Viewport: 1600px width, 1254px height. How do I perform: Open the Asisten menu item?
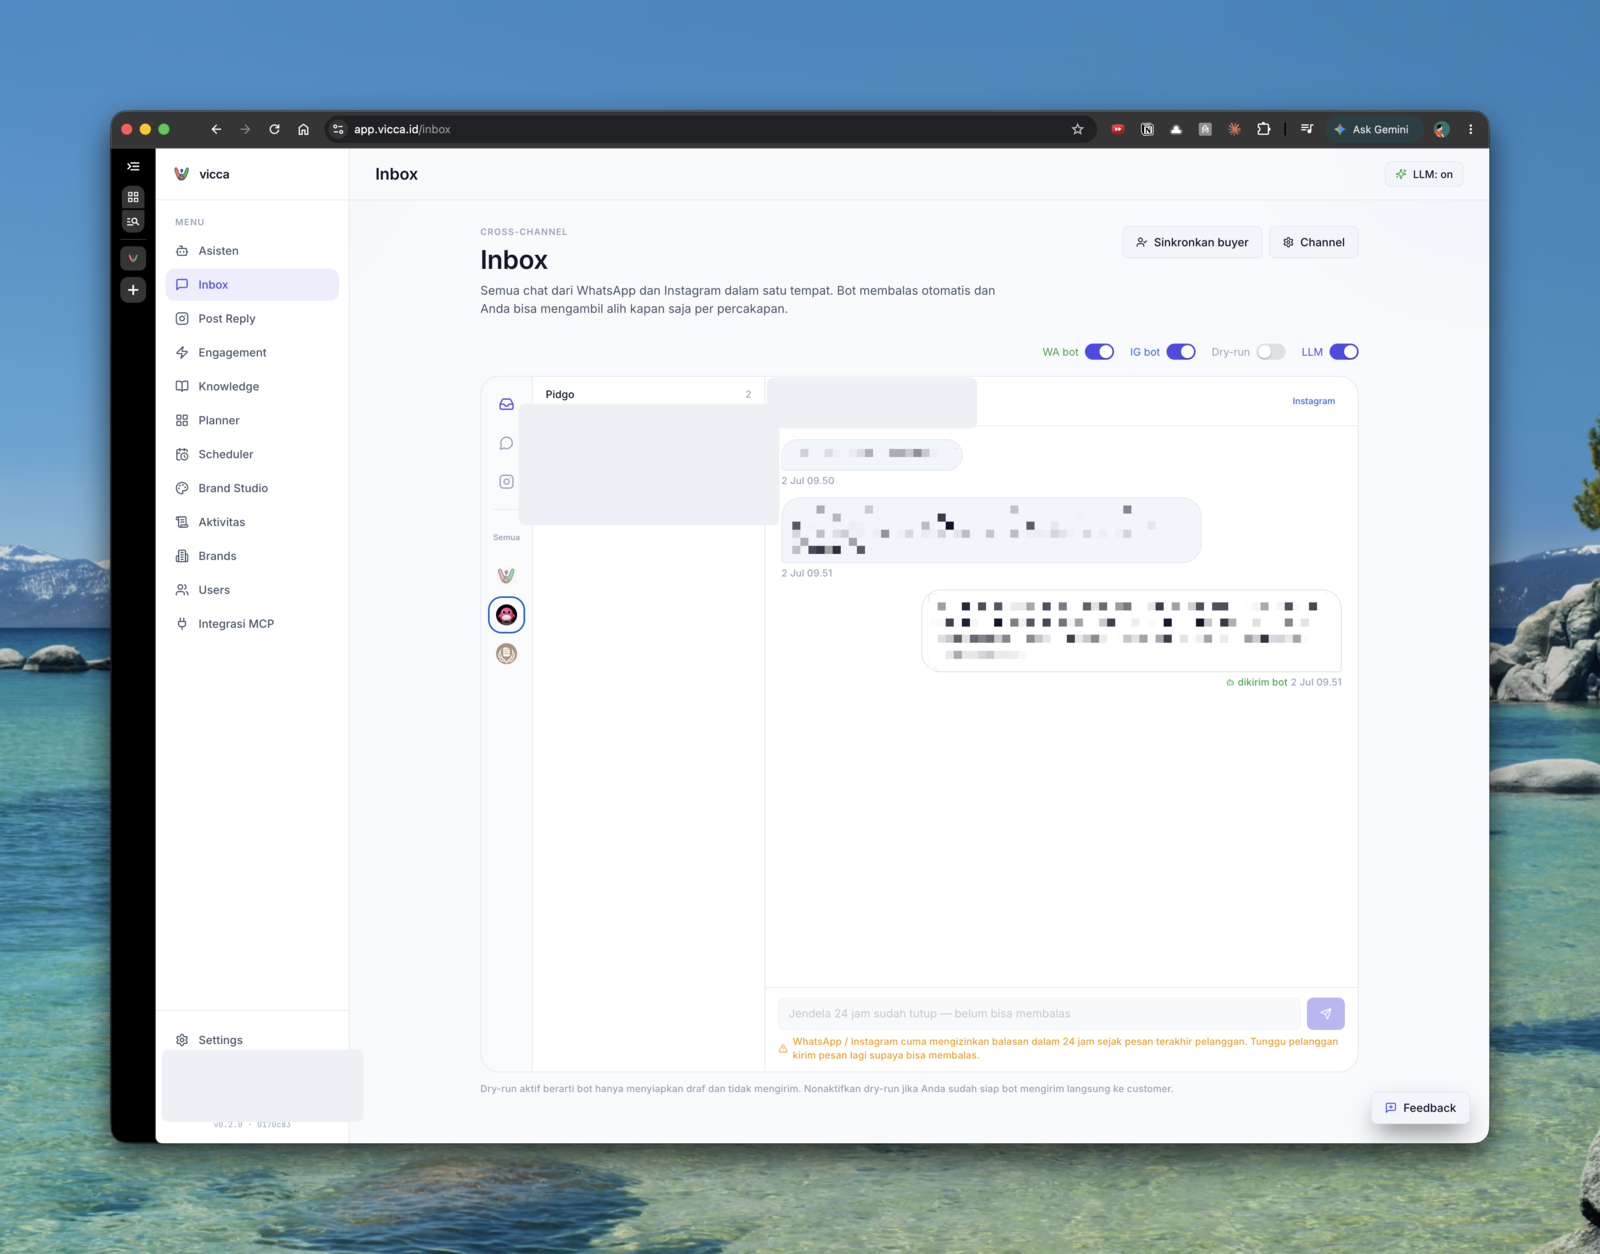(x=252, y=251)
